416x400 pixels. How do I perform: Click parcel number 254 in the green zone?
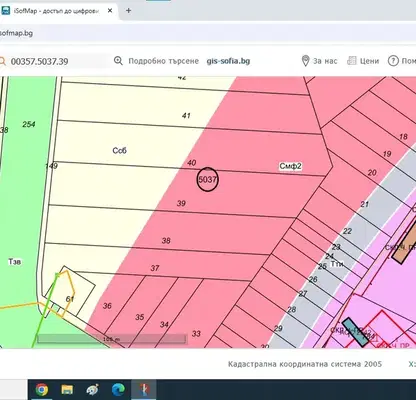(29, 124)
